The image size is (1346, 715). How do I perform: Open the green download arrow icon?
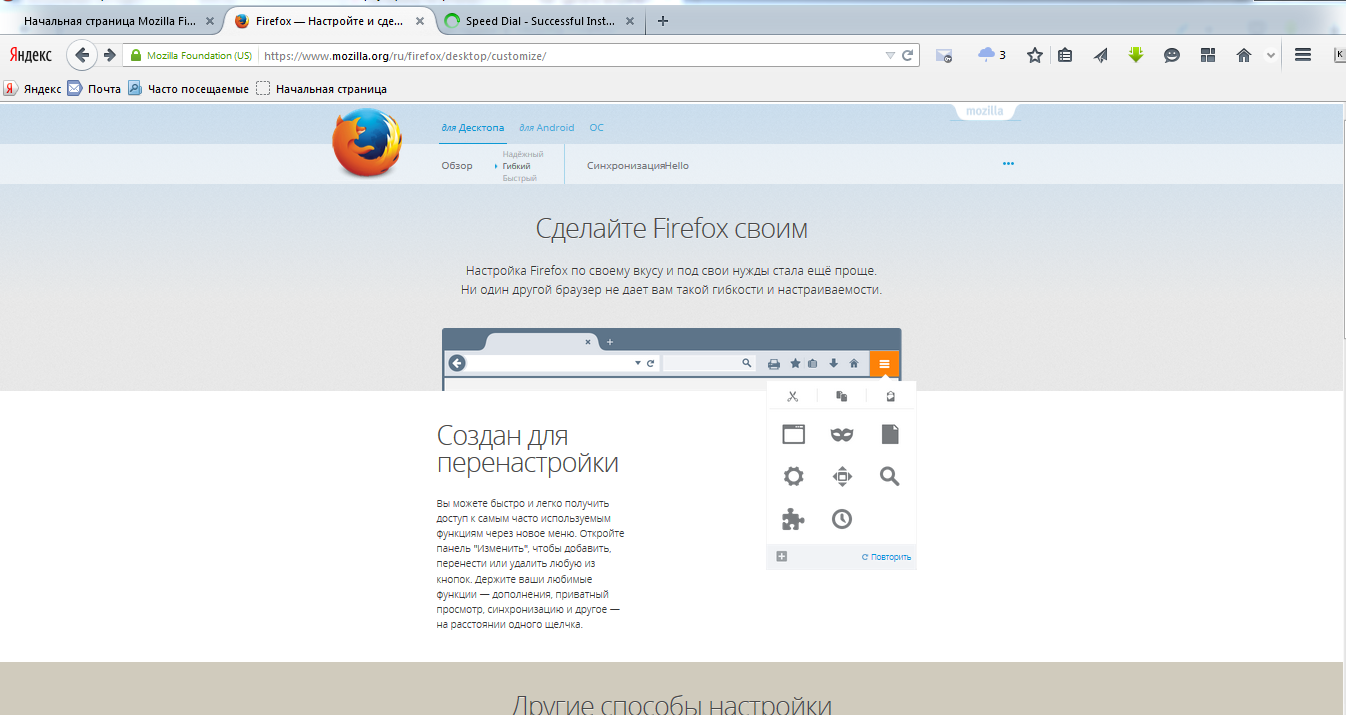(x=1136, y=55)
